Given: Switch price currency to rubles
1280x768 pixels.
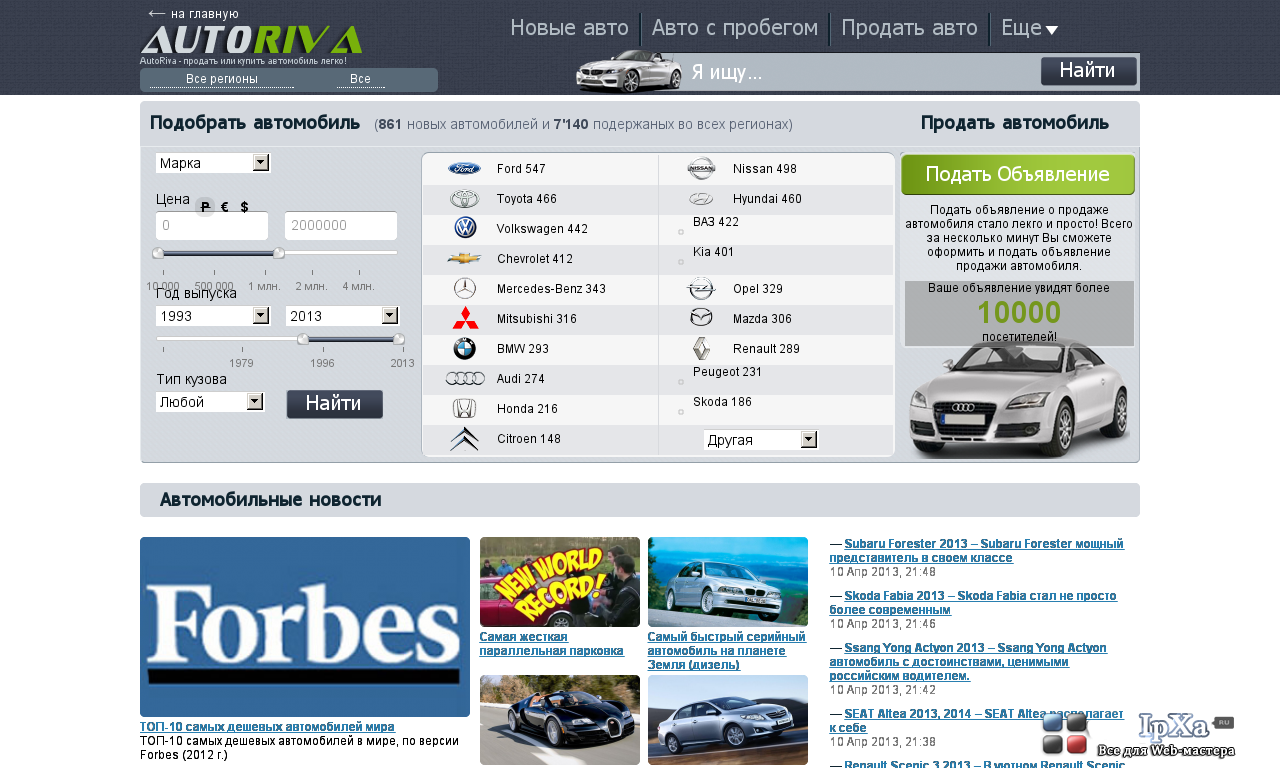Looking at the screenshot, I should tap(205, 207).
